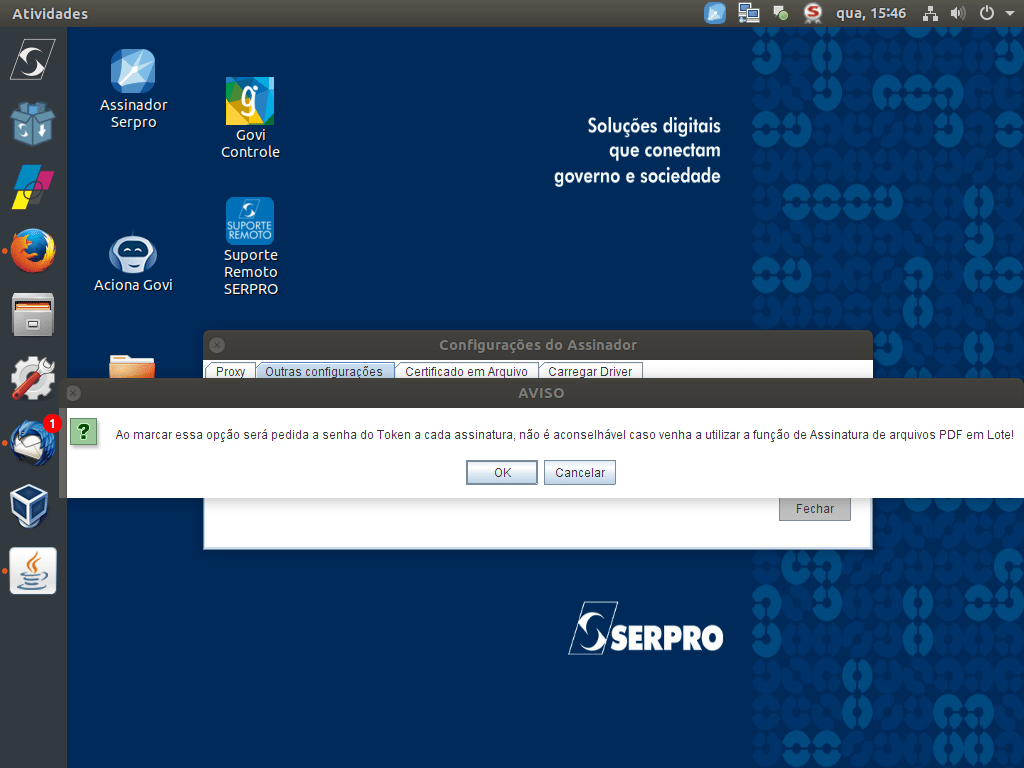Open the partially hidden desktop folder icon
The image size is (1024, 768).
pos(132,366)
